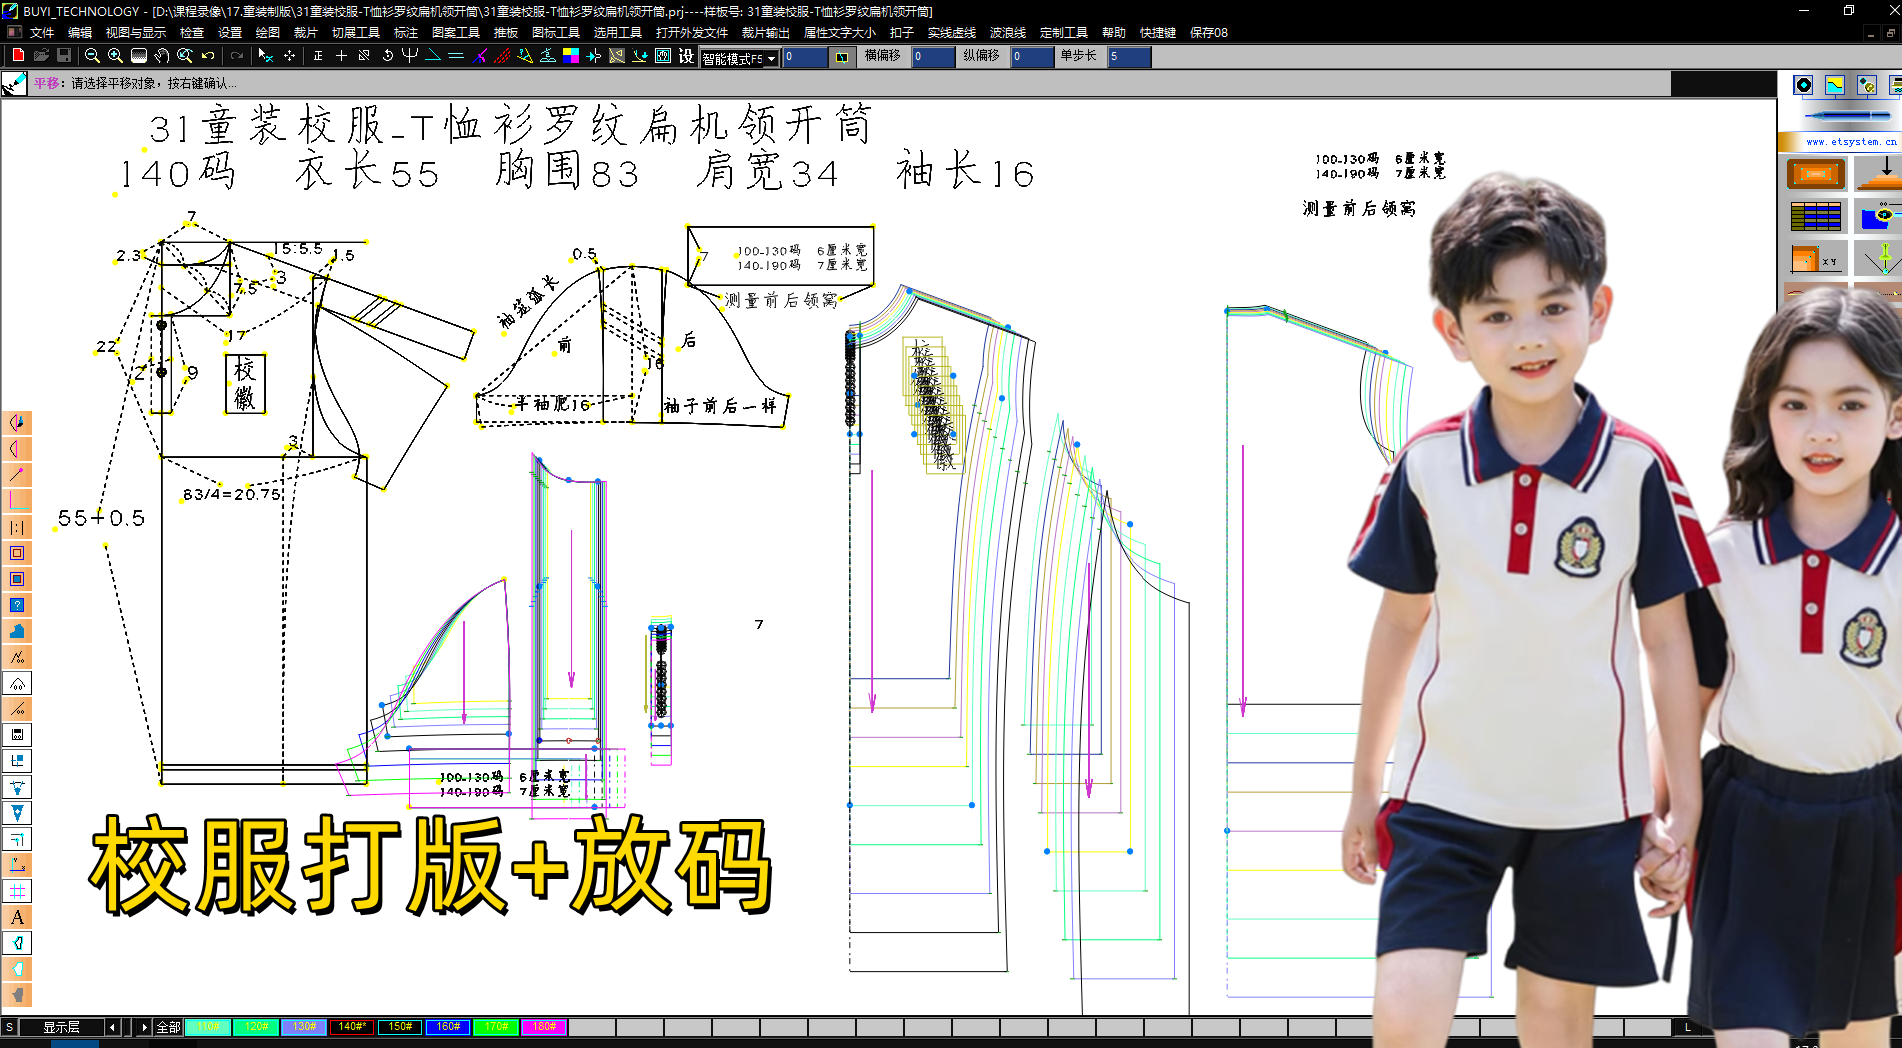Open the 文件 menu
The image size is (1902, 1048).
(42, 33)
